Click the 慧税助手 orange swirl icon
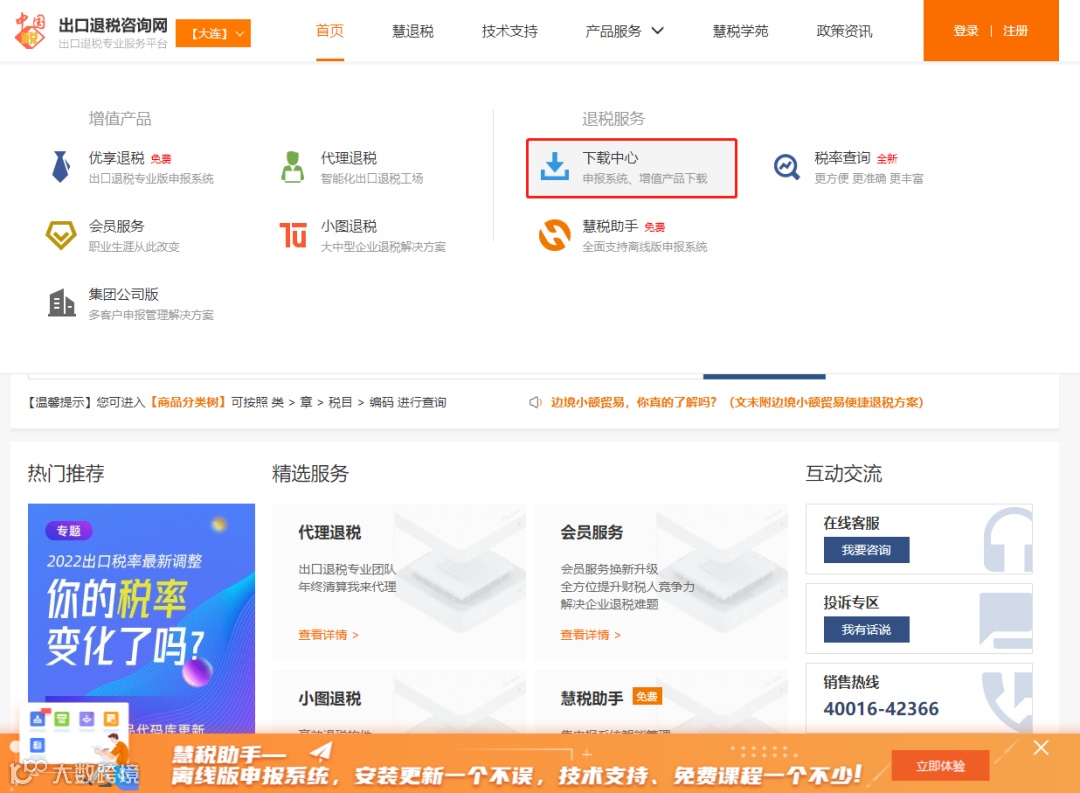The height and width of the screenshot is (793, 1080). (x=554, y=235)
